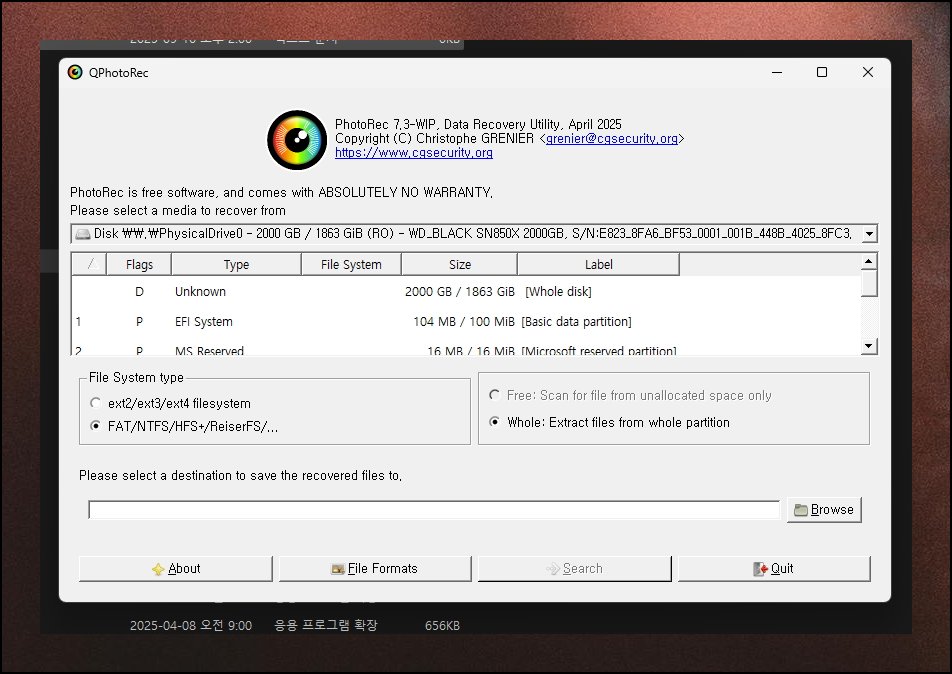This screenshot has height=674, width=952.
Task: Click the Size column header
Action: (460, 265)
